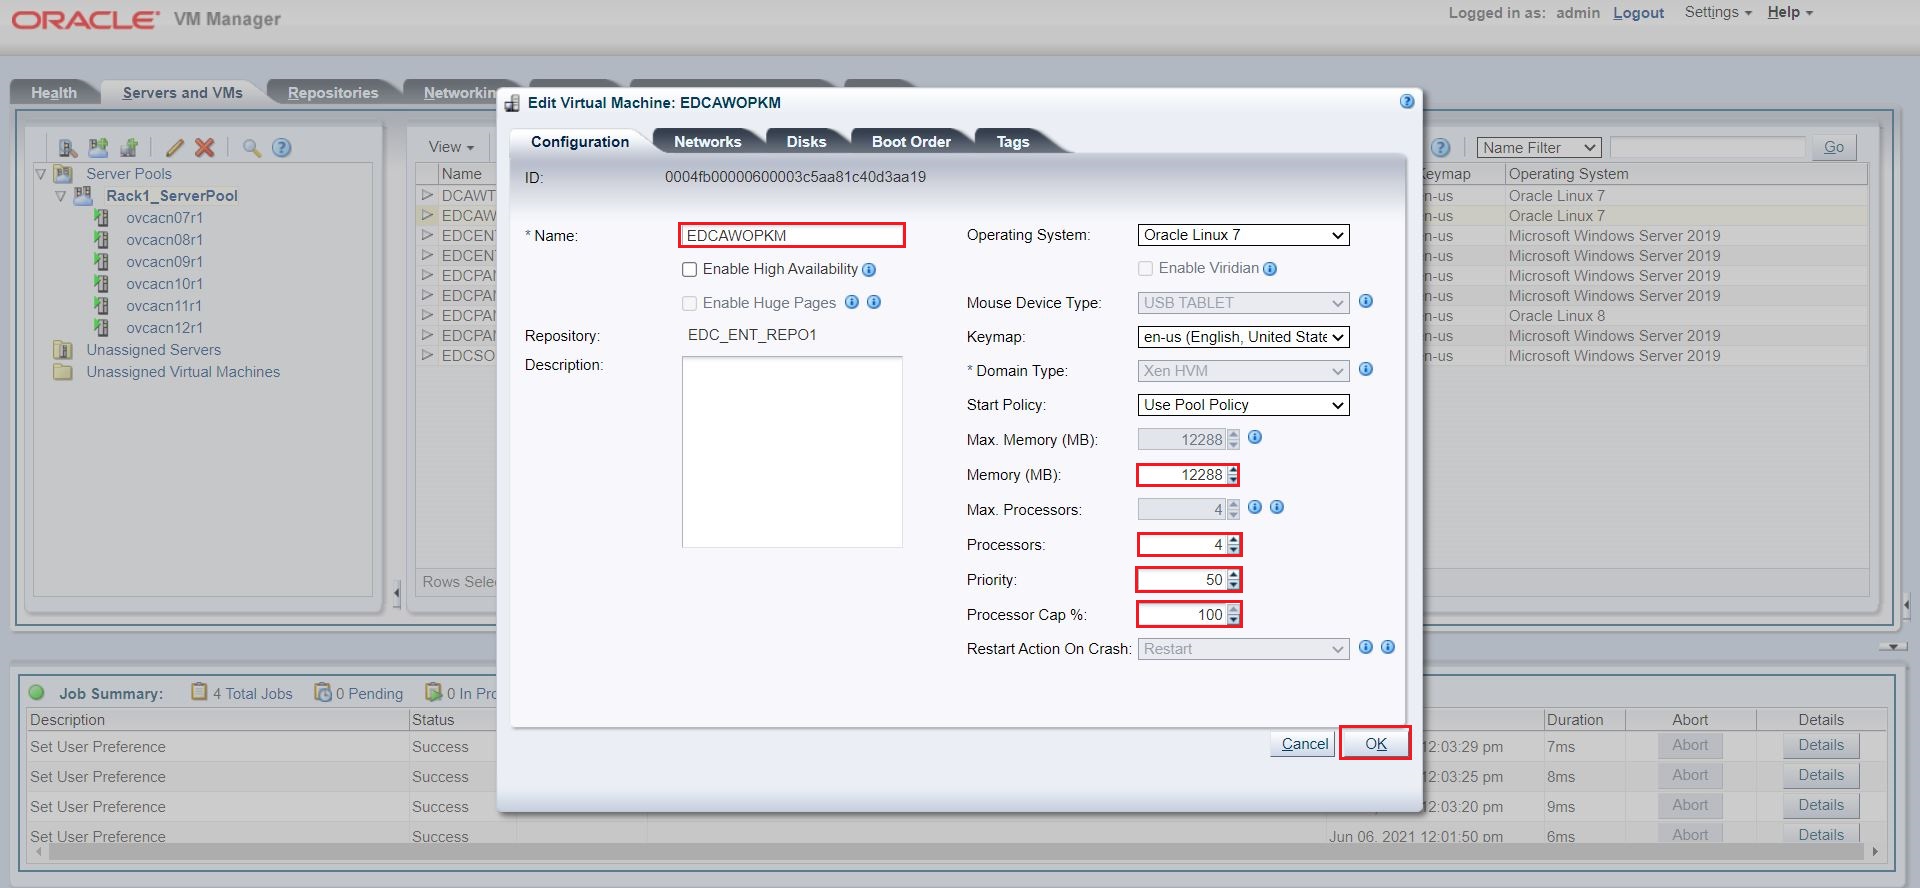
Task: Open the Repositories tab
Action: [x=333, y=92]
